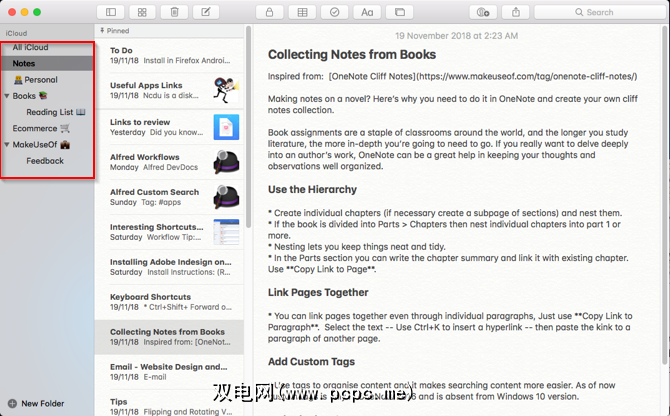
Task: Click the iCloud account header
Action: (16, 33)
